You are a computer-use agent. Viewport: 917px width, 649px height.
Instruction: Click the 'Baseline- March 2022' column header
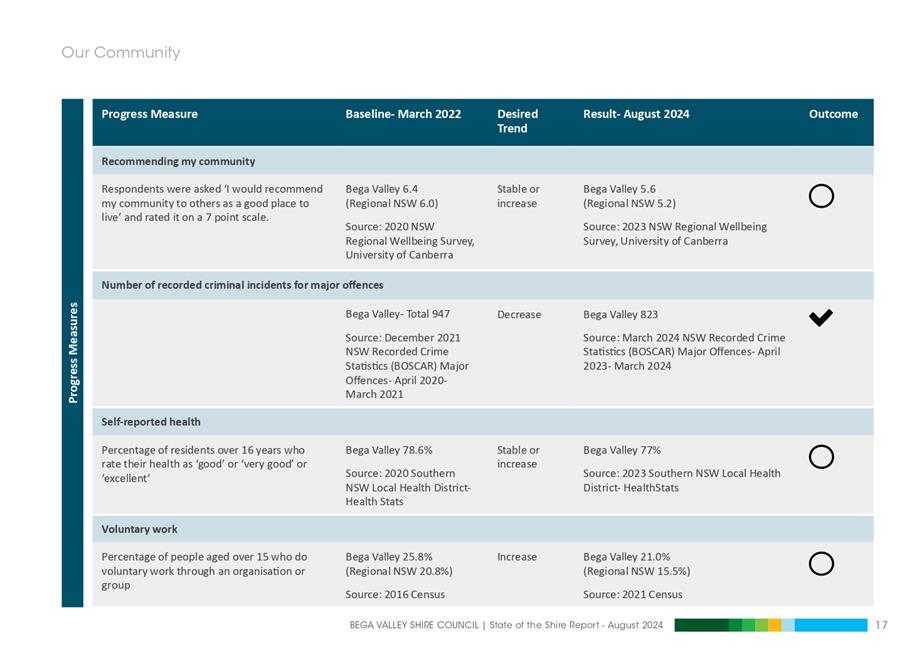click(x=403, y=114)
